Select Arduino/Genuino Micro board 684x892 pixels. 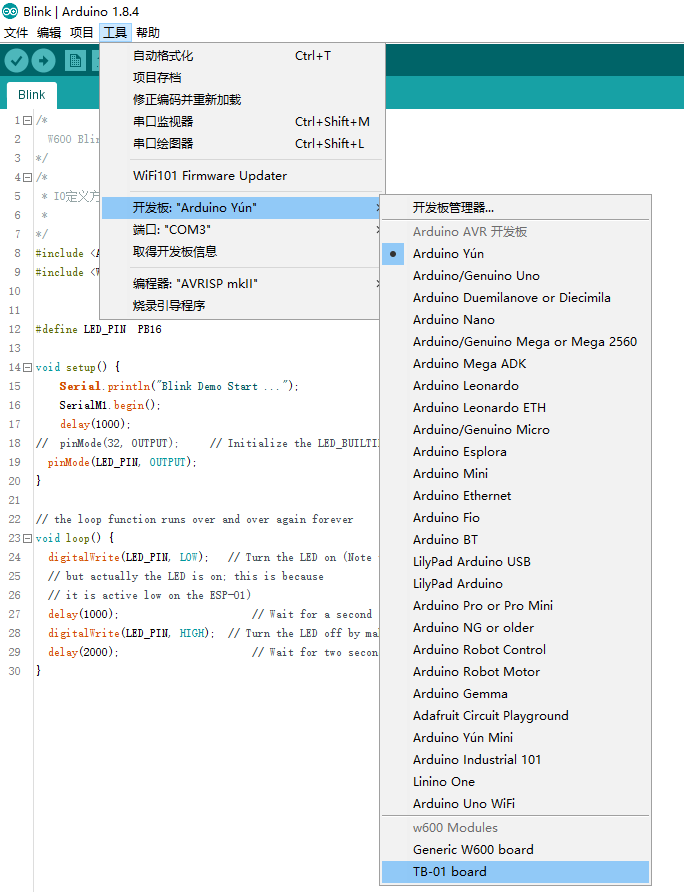coord(515,430)
